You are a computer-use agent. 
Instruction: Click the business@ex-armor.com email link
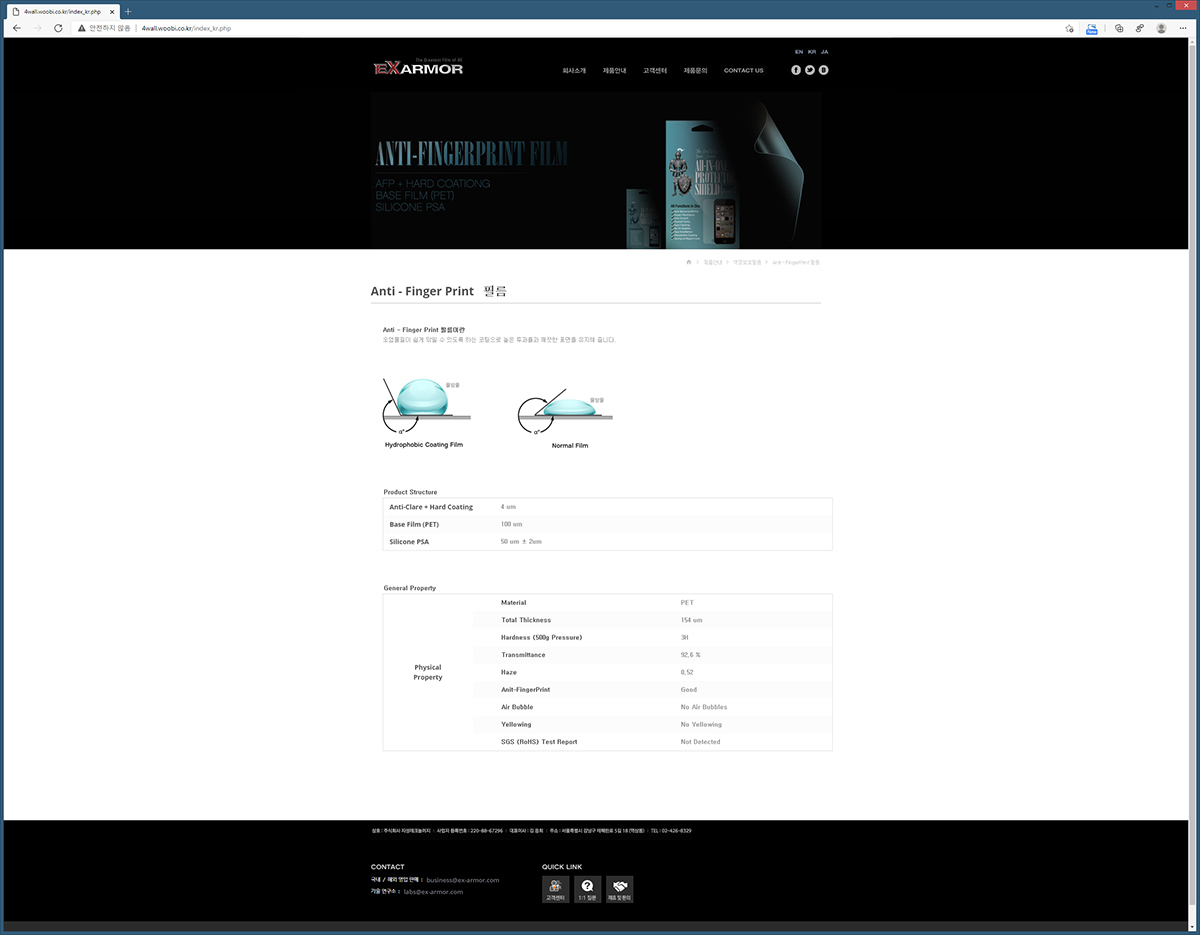pyautogui.click(x=462, y=880)
